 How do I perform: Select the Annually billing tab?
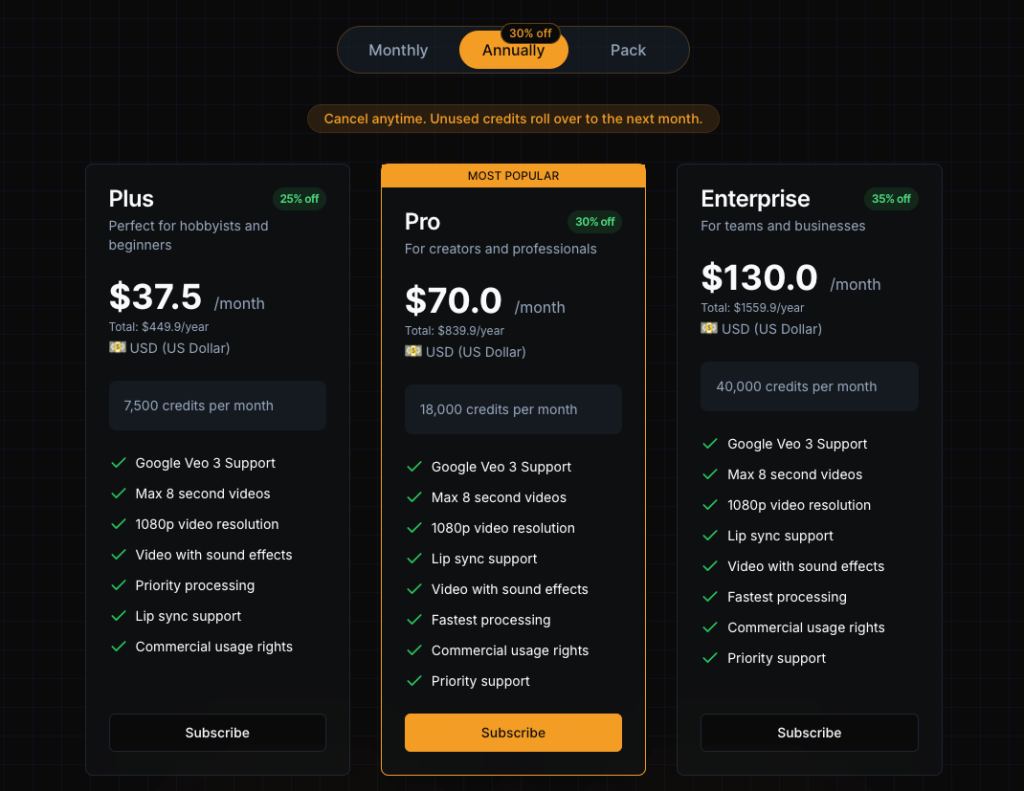click(513, 50)
